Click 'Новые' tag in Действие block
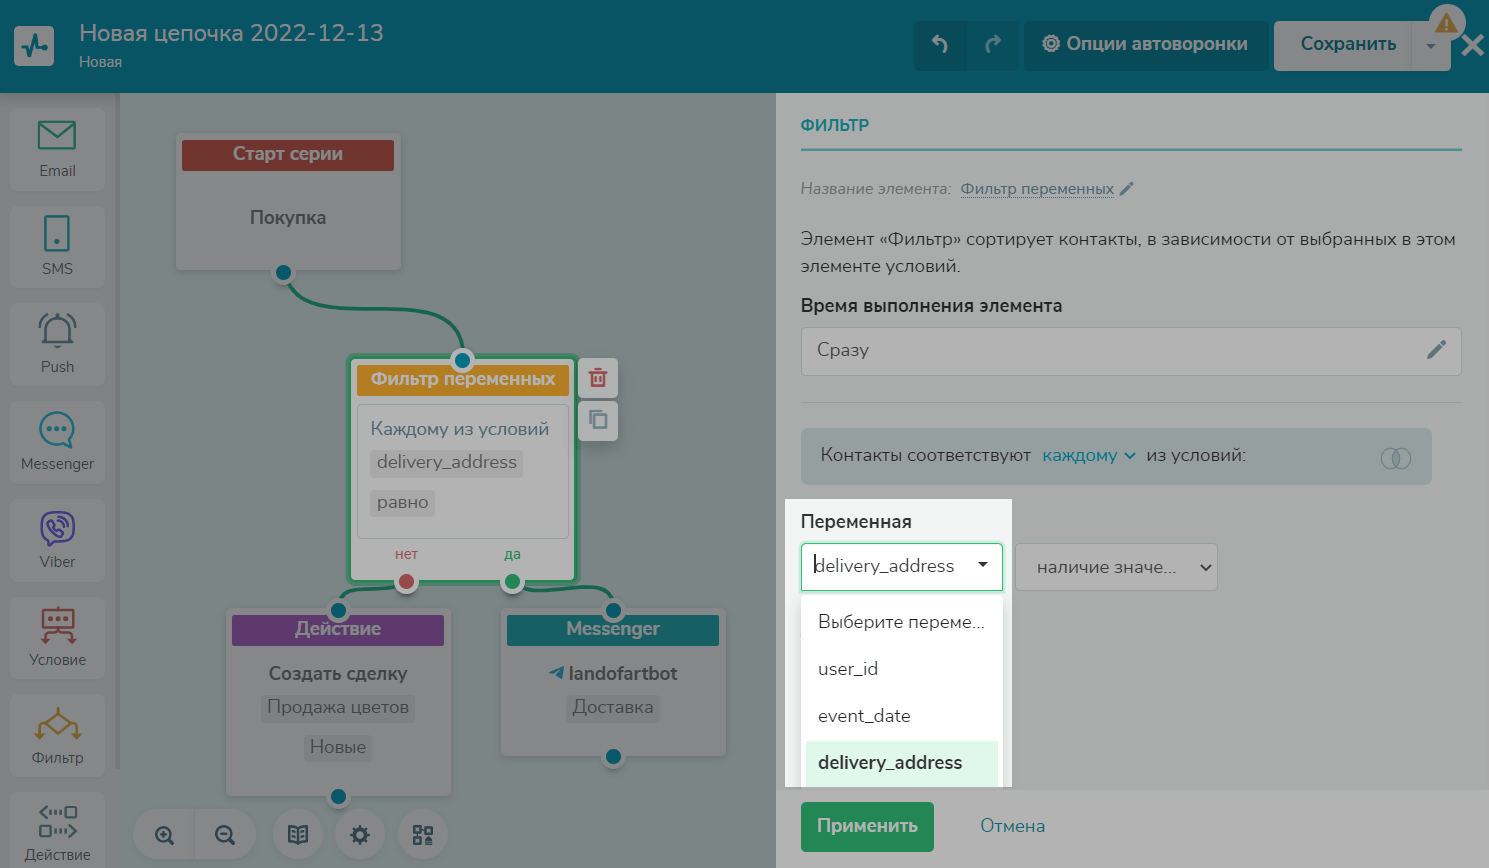Viewport: 1489px width, 868px height. pyautogui.click(x=338, y=748)
